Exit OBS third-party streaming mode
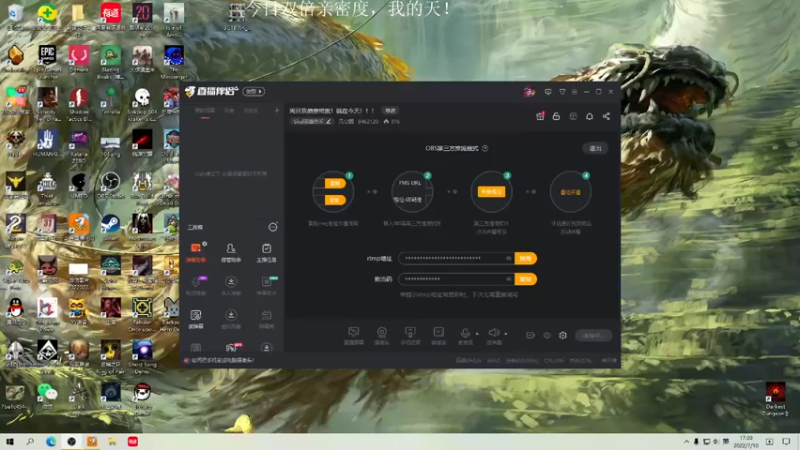Image resolution: width=800 pixels, height=450 pixels. point(595,148)
